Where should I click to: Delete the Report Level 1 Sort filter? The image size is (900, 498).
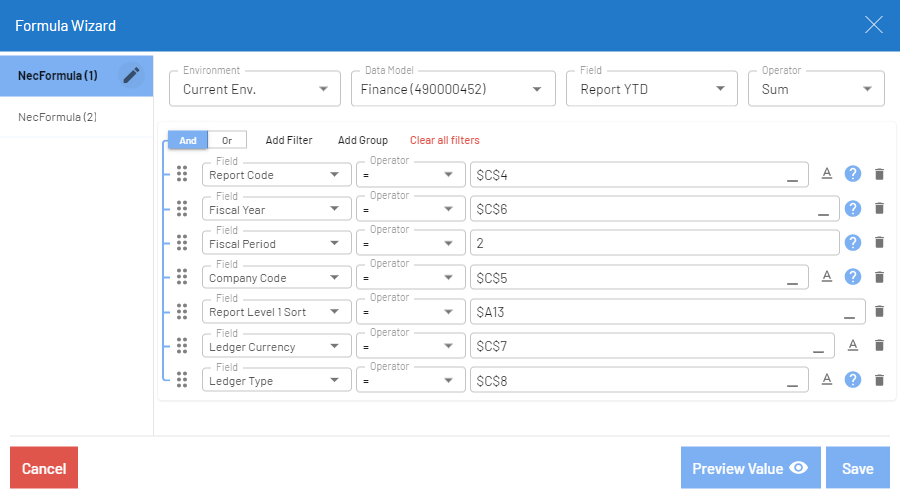[879, 311]
